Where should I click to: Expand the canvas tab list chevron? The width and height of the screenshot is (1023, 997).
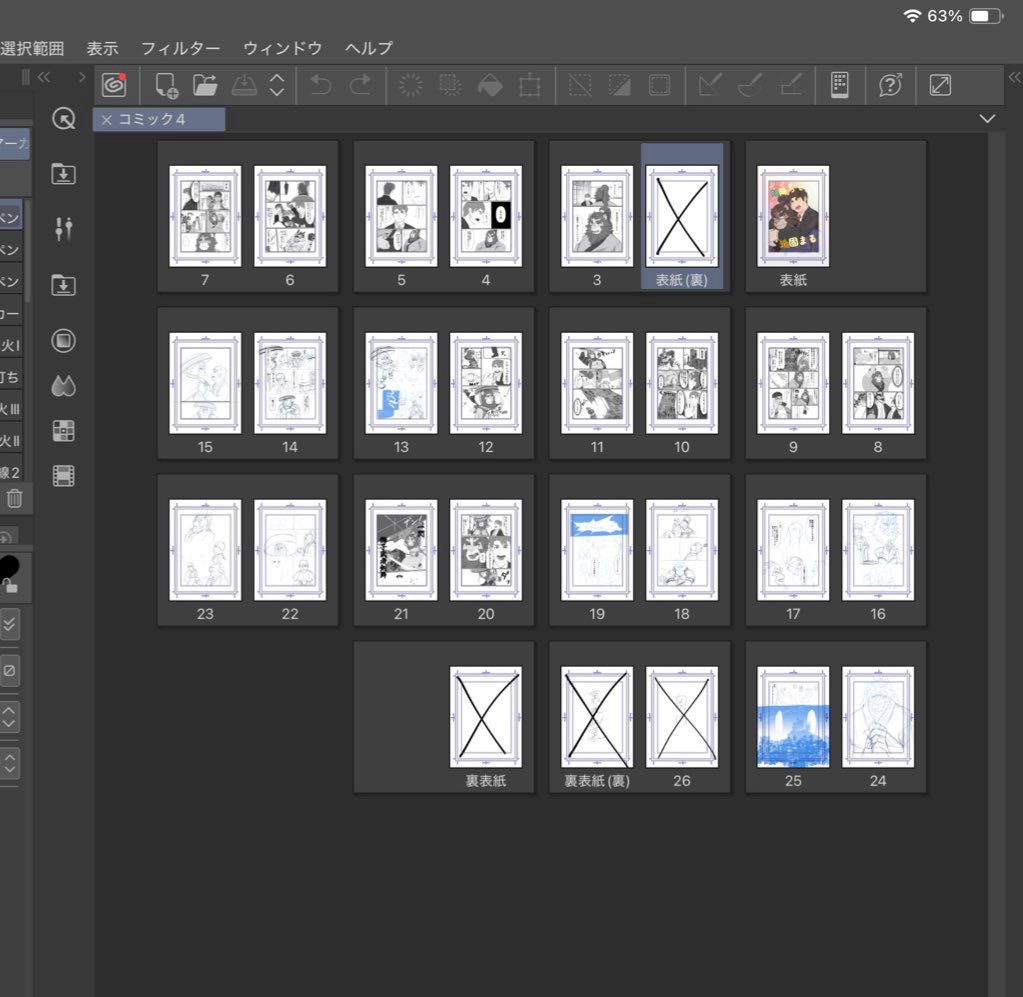tap(988, 119)
